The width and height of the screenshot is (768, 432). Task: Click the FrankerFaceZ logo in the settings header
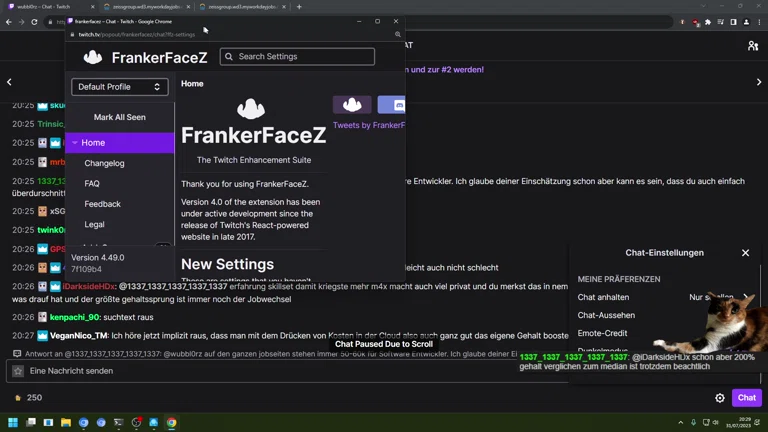click(x=93, y=58)
